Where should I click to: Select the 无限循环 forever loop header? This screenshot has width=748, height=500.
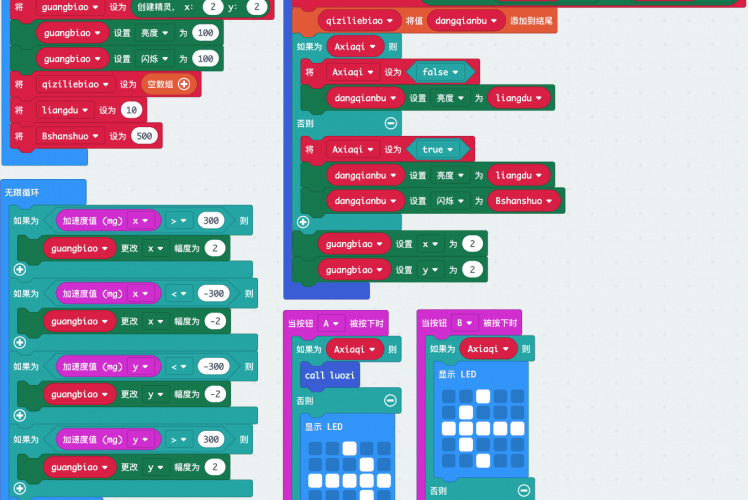[x=26, y=191]
